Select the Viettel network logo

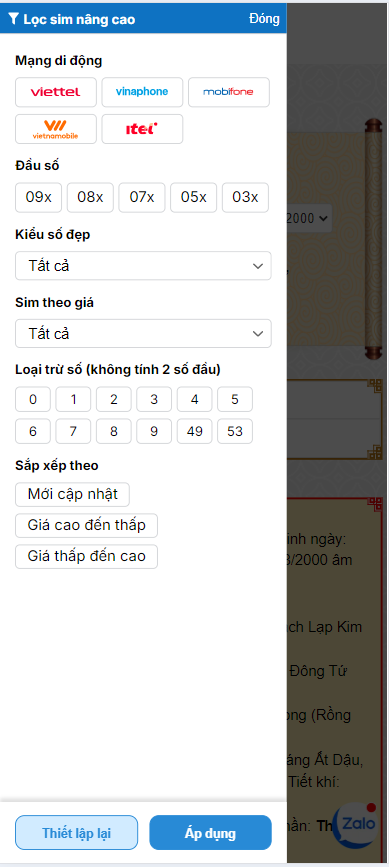coord(56,92)
